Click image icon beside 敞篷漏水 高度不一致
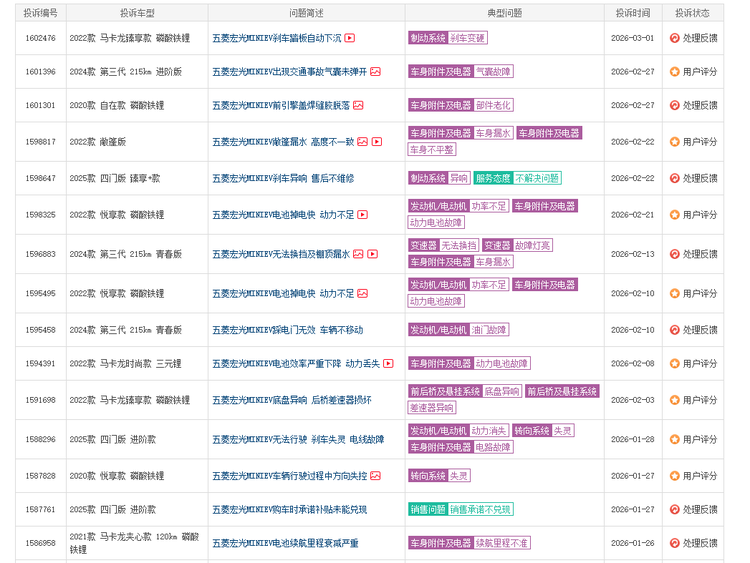 (x=363, y=142)
